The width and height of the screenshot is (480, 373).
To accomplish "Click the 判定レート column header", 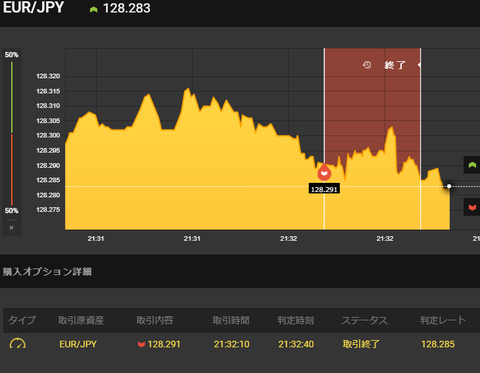I will click(x=443, y=320).
